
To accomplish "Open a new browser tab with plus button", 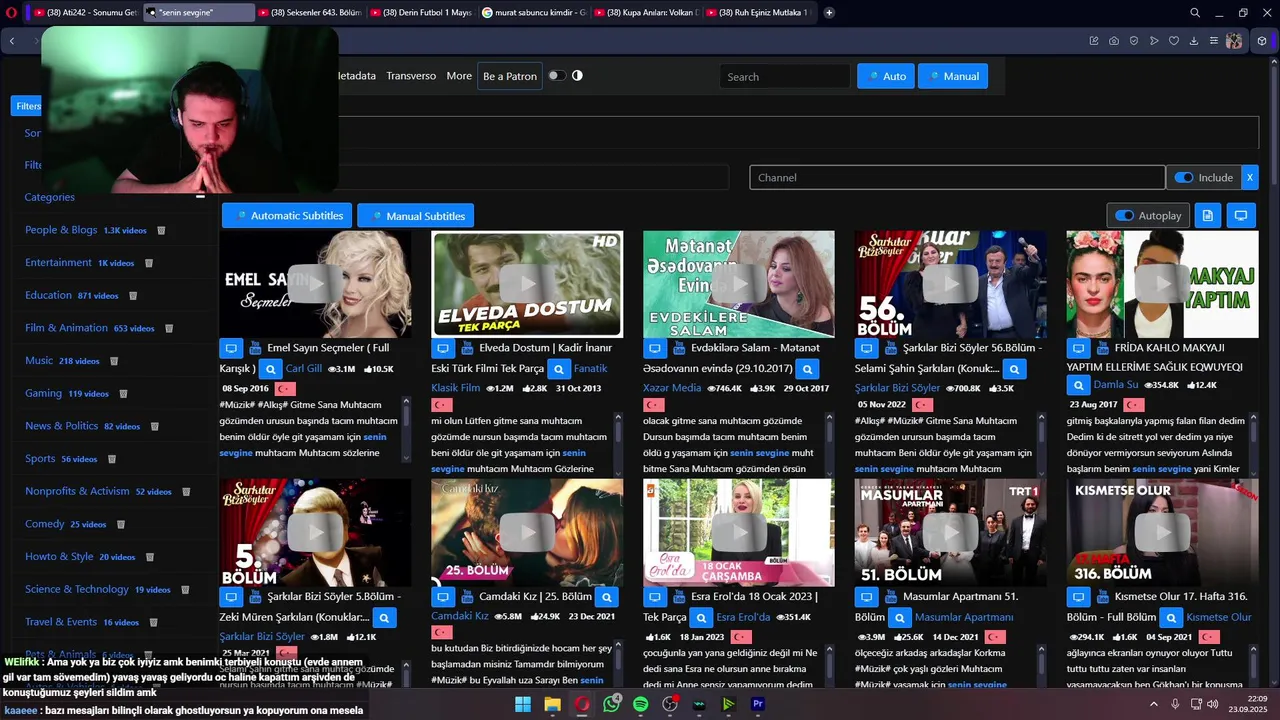I will (x=829, y=13).
